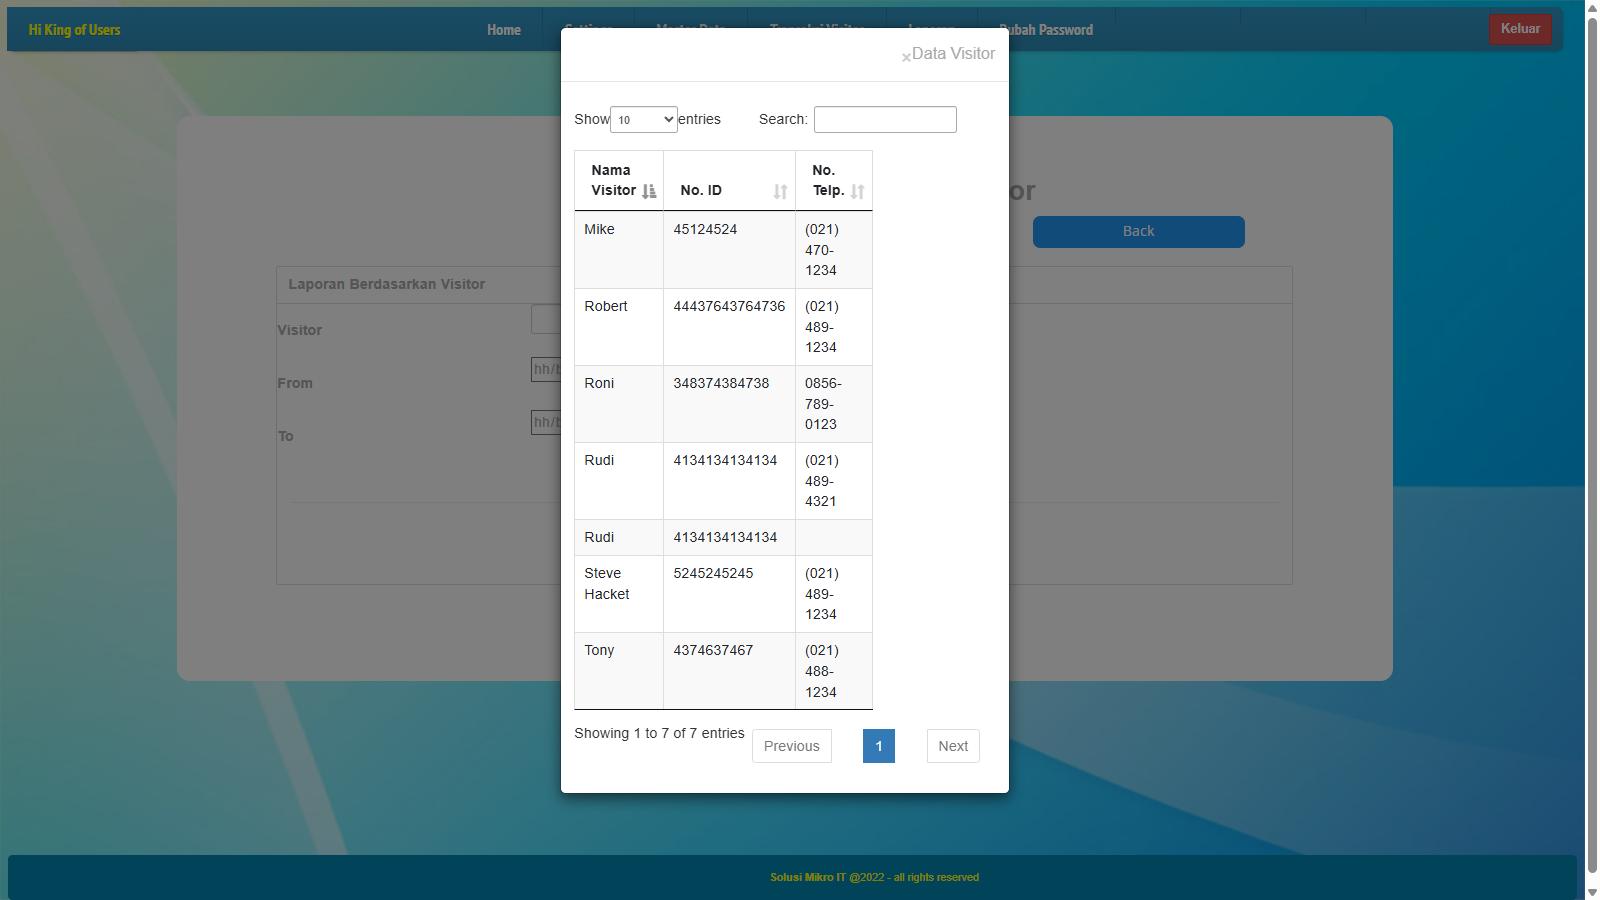Select Steve Hacket in the table
This screenshot has height=900, width=1600.
(x=606, y=584)
